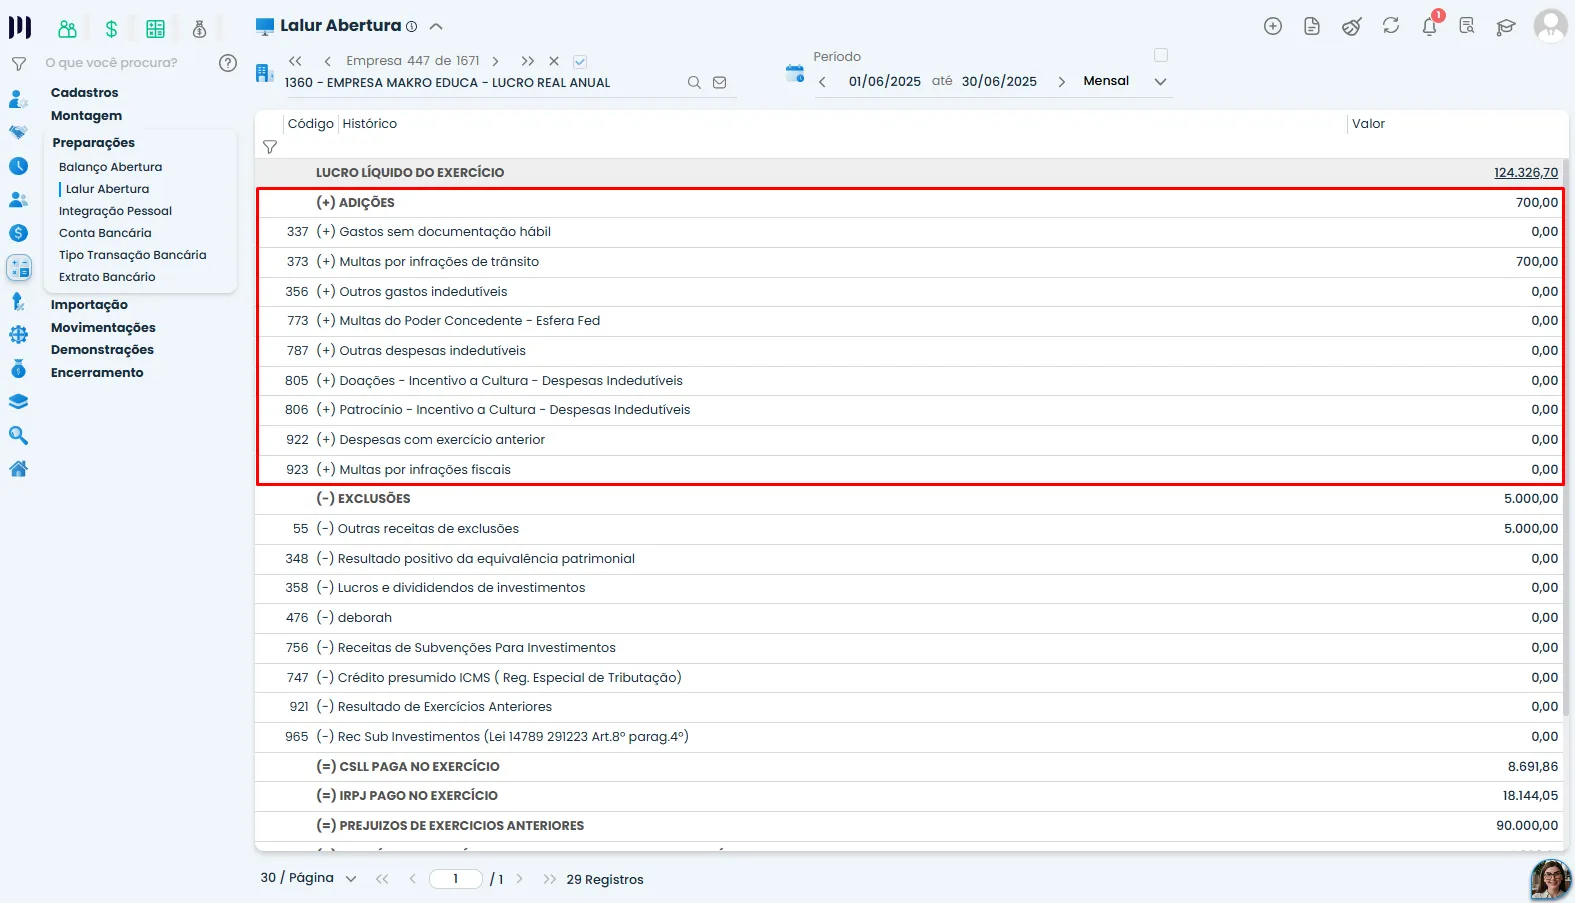Viewport: 1575px width, 903px height.
Task: Click the money bag icon in top bar
Action: tap(199, 29)
